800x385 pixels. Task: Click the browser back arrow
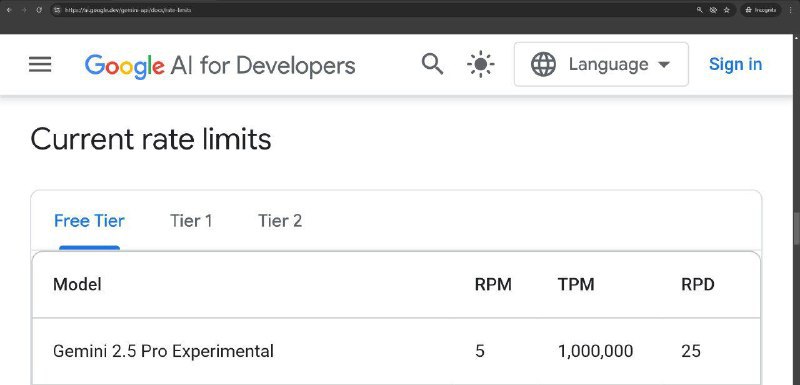point(9,10)
